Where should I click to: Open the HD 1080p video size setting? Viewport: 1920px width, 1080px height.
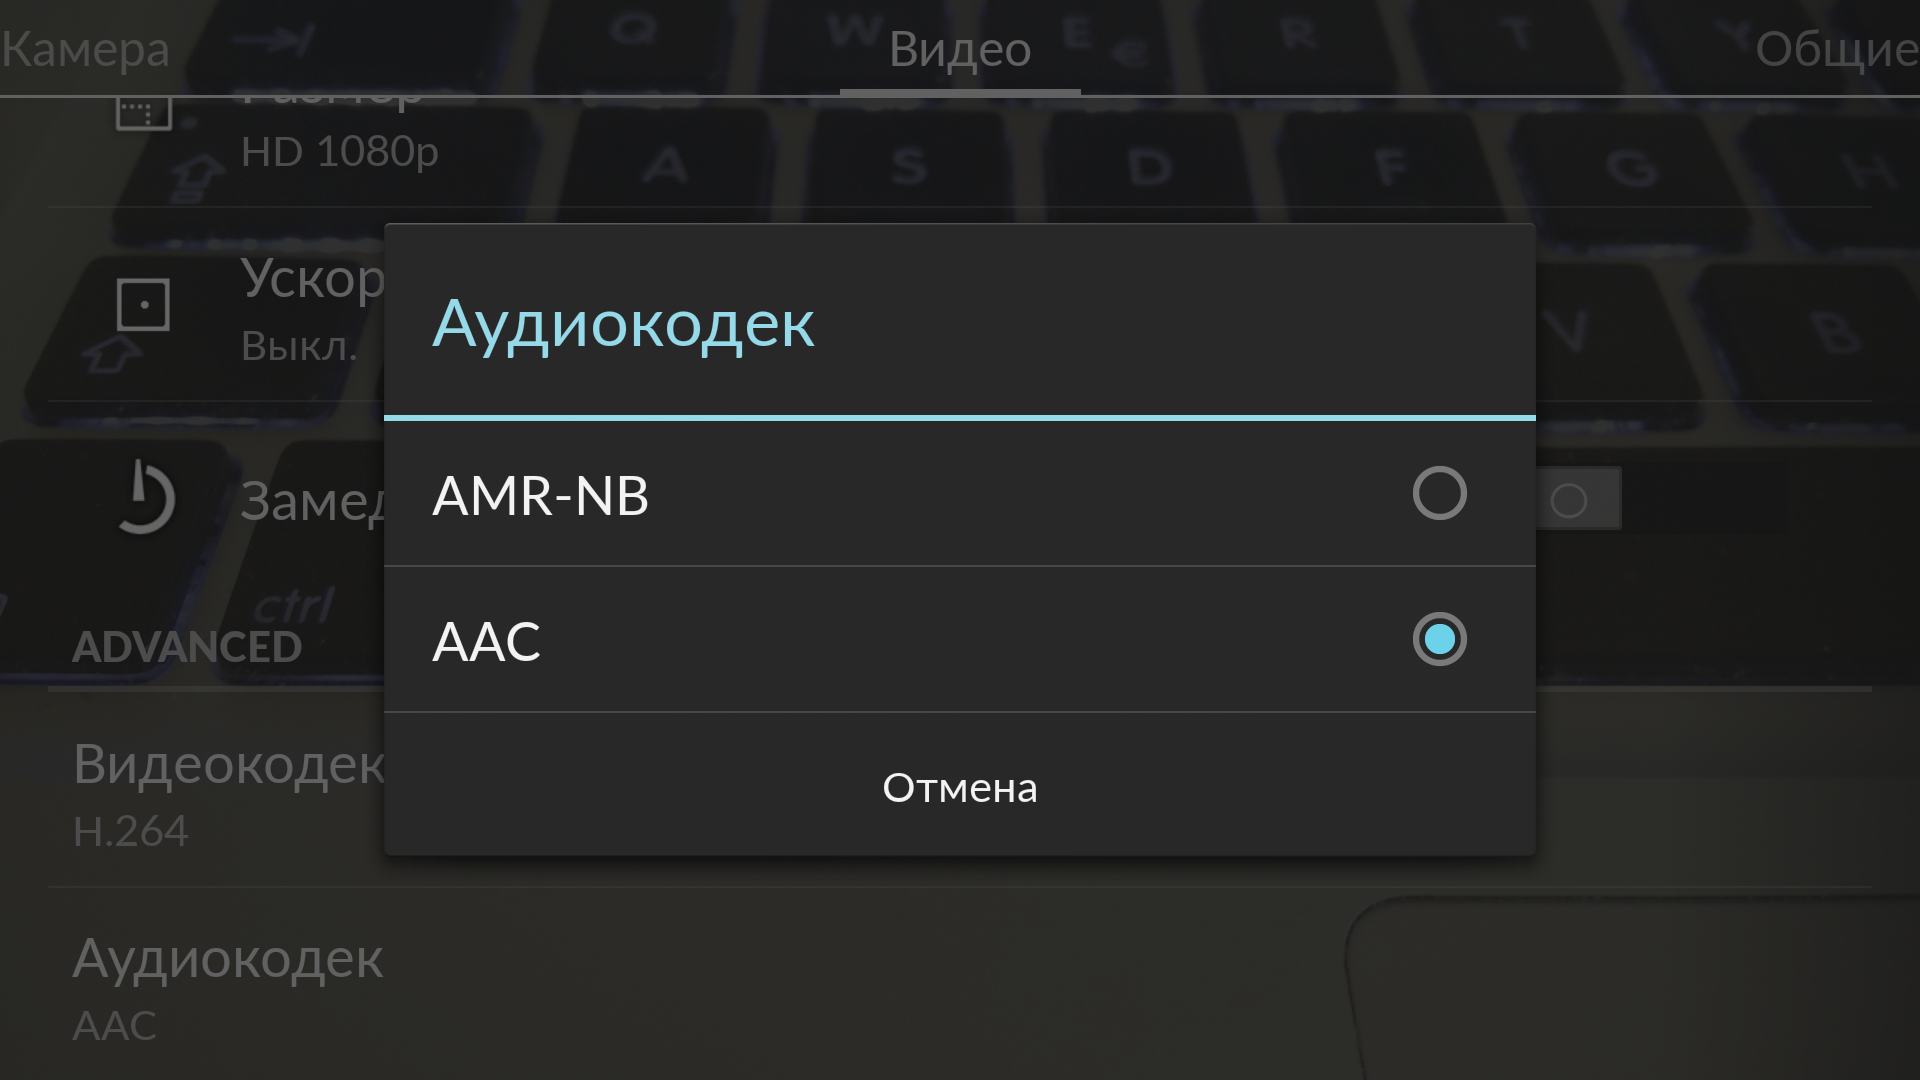[339, 152]
